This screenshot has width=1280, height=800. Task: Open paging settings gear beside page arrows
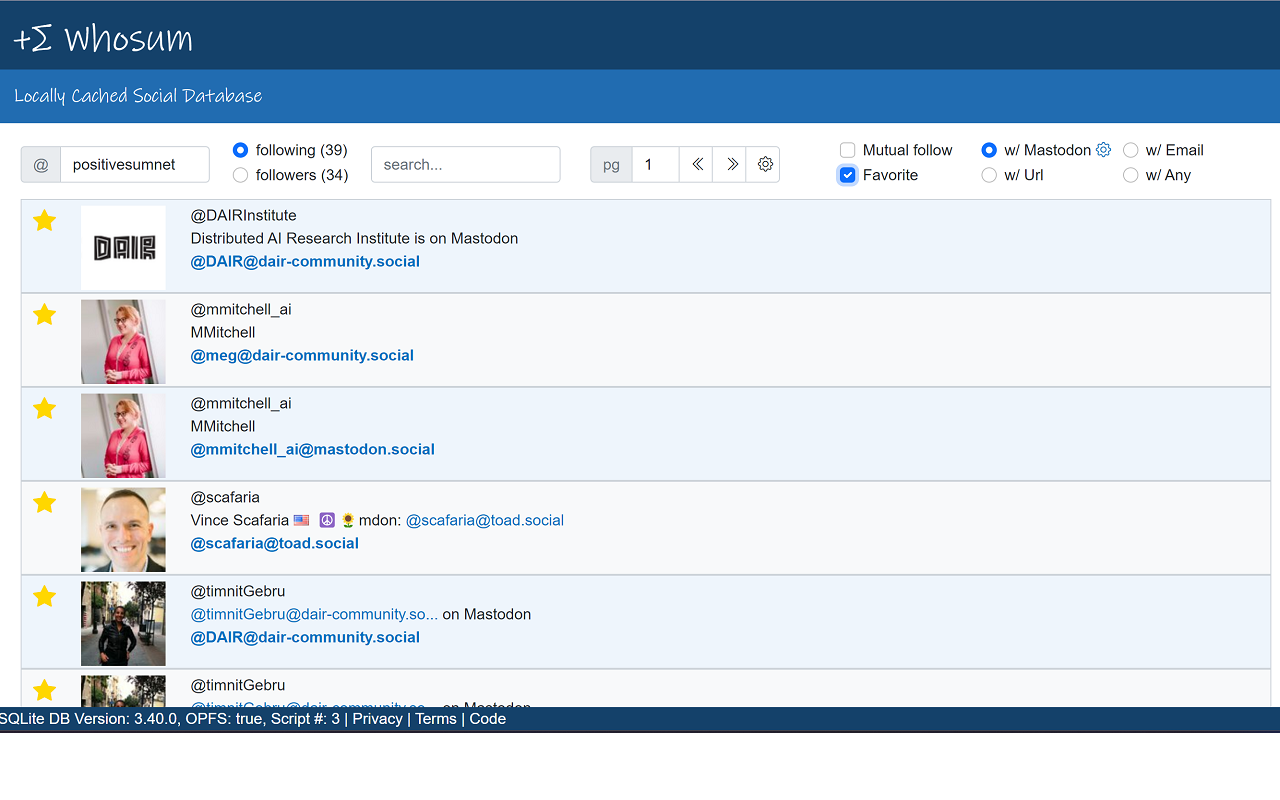tap(765, 164)
